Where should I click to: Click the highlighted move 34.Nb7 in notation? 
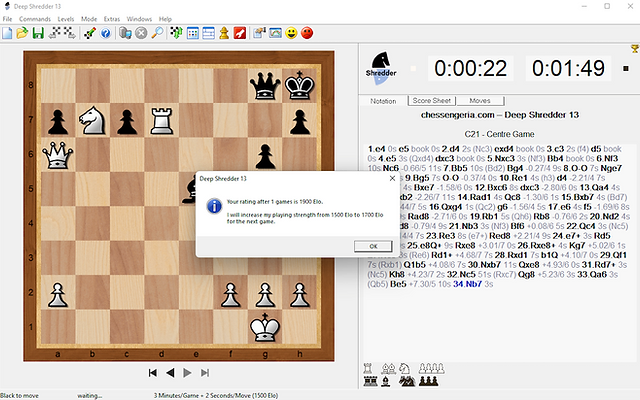[x=467, y=284]
